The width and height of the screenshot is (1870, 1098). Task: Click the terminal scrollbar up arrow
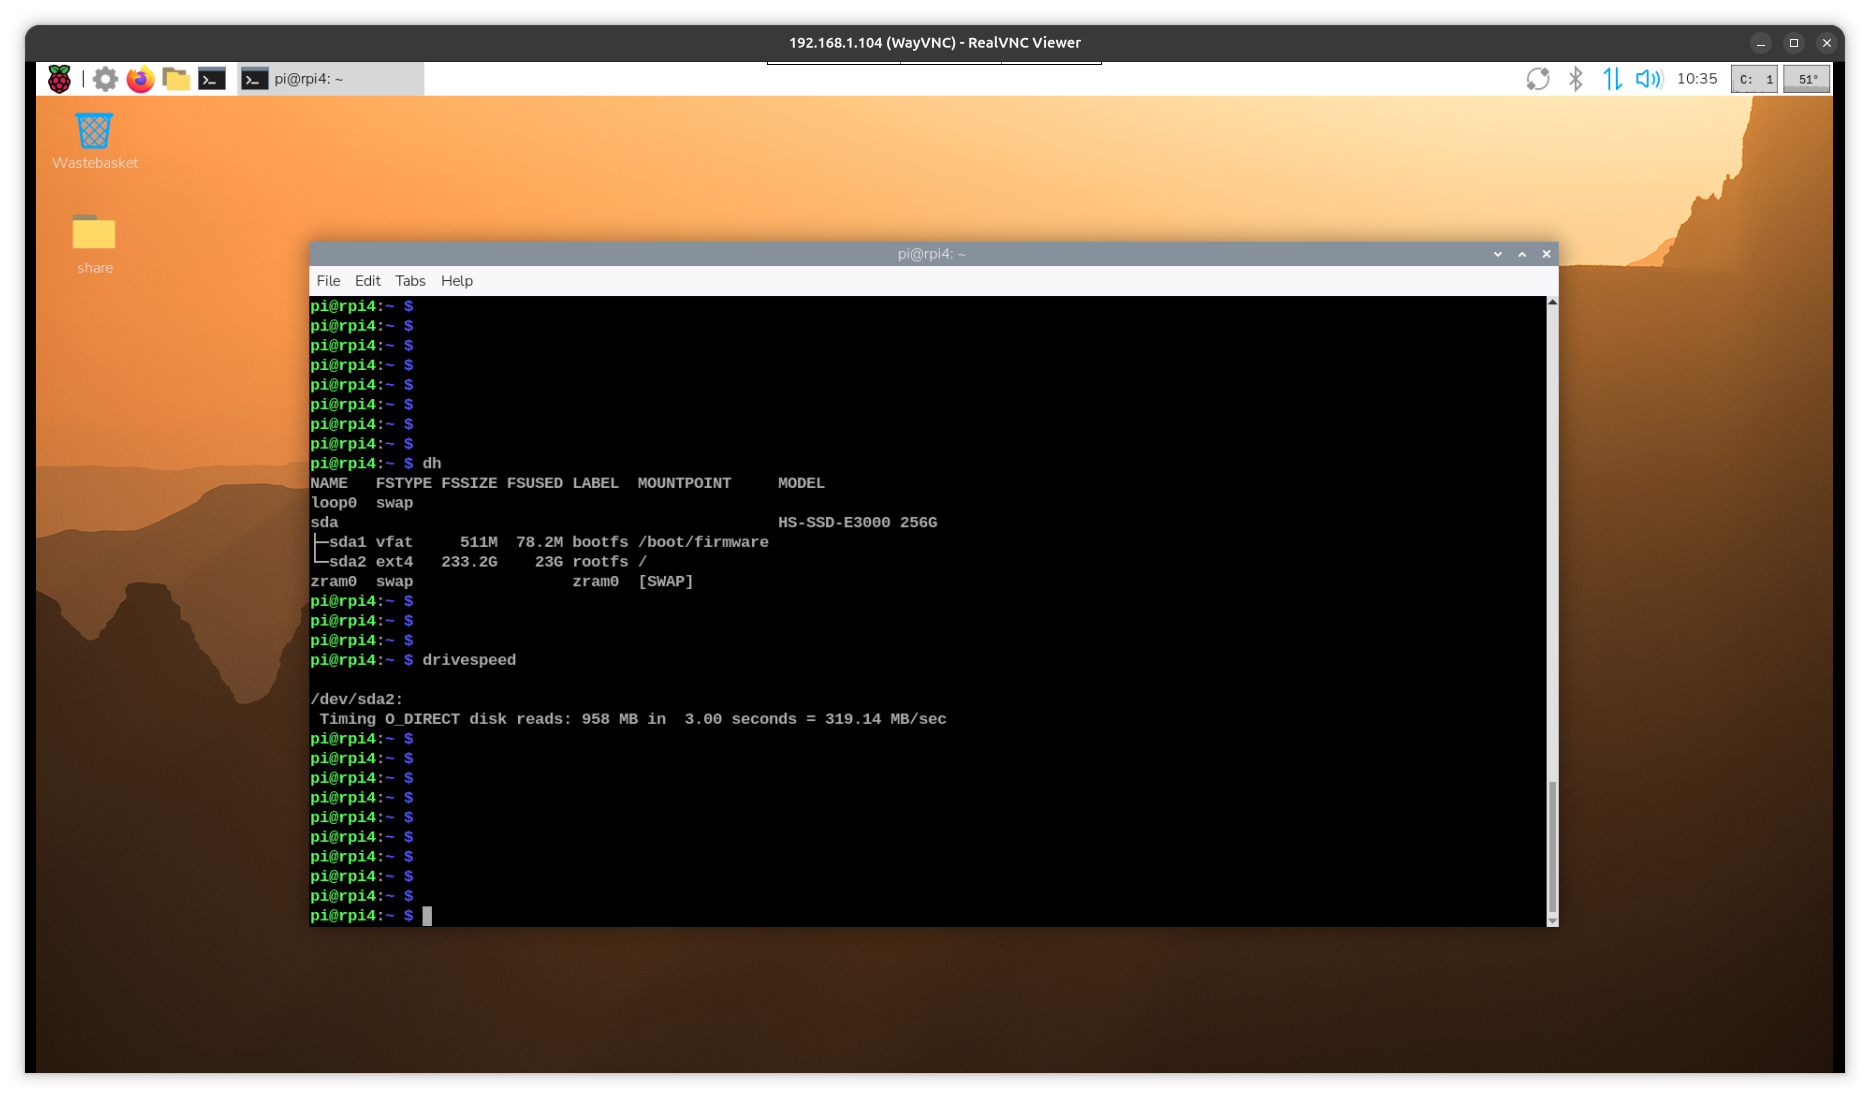click(x=1552, y=302)
